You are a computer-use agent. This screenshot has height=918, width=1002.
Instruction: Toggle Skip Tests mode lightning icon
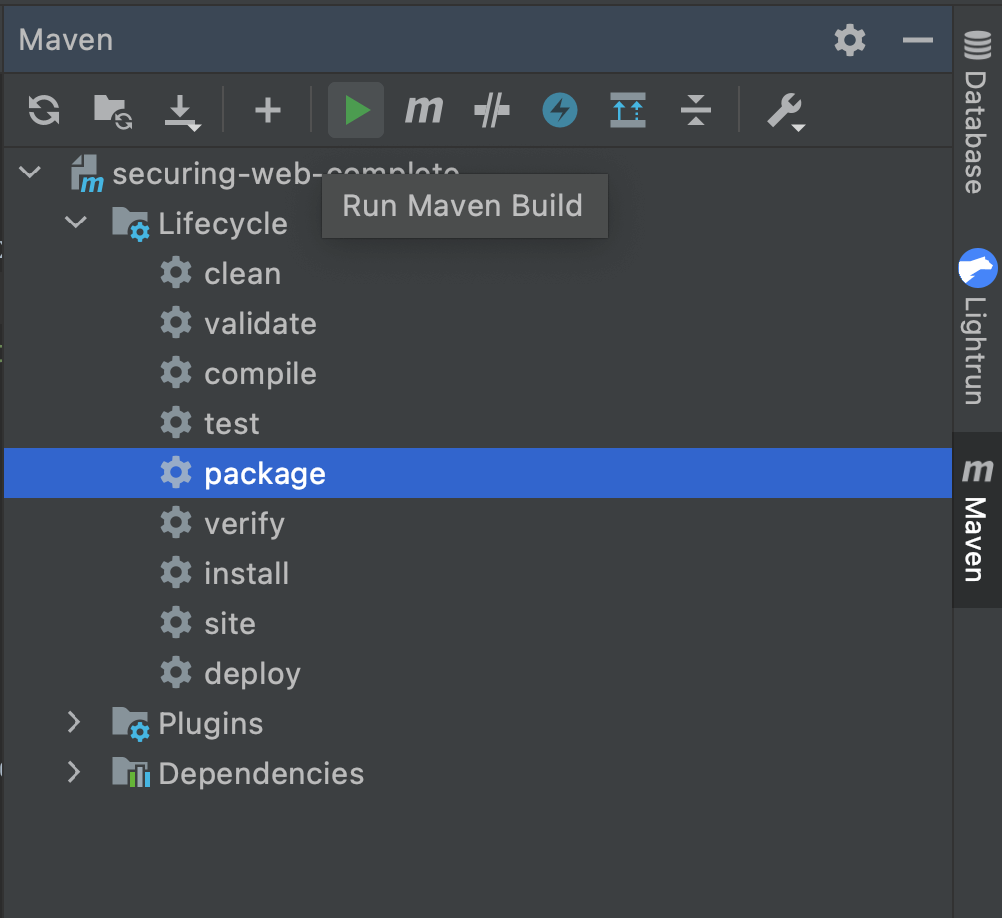[560, 110]
